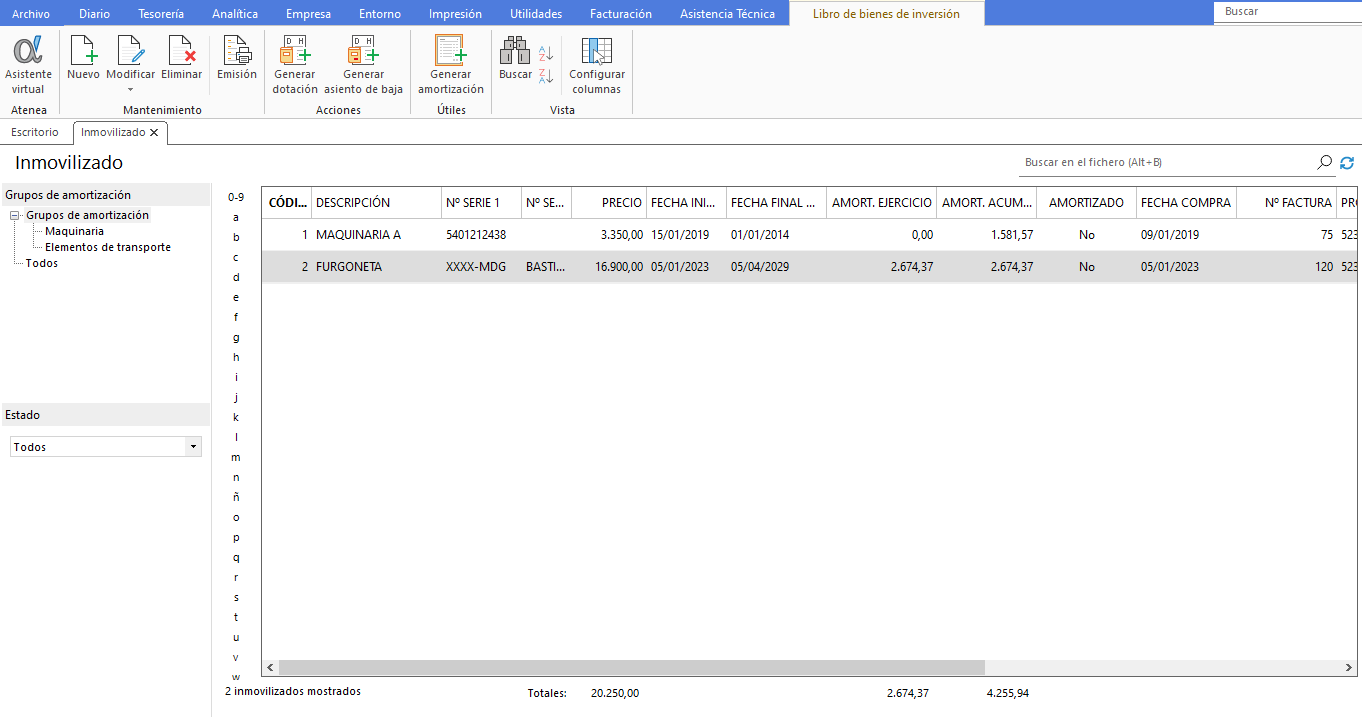
Task: Click the top-right Buscar search box
Action: pyautogui.click(x=1288, y=12)
